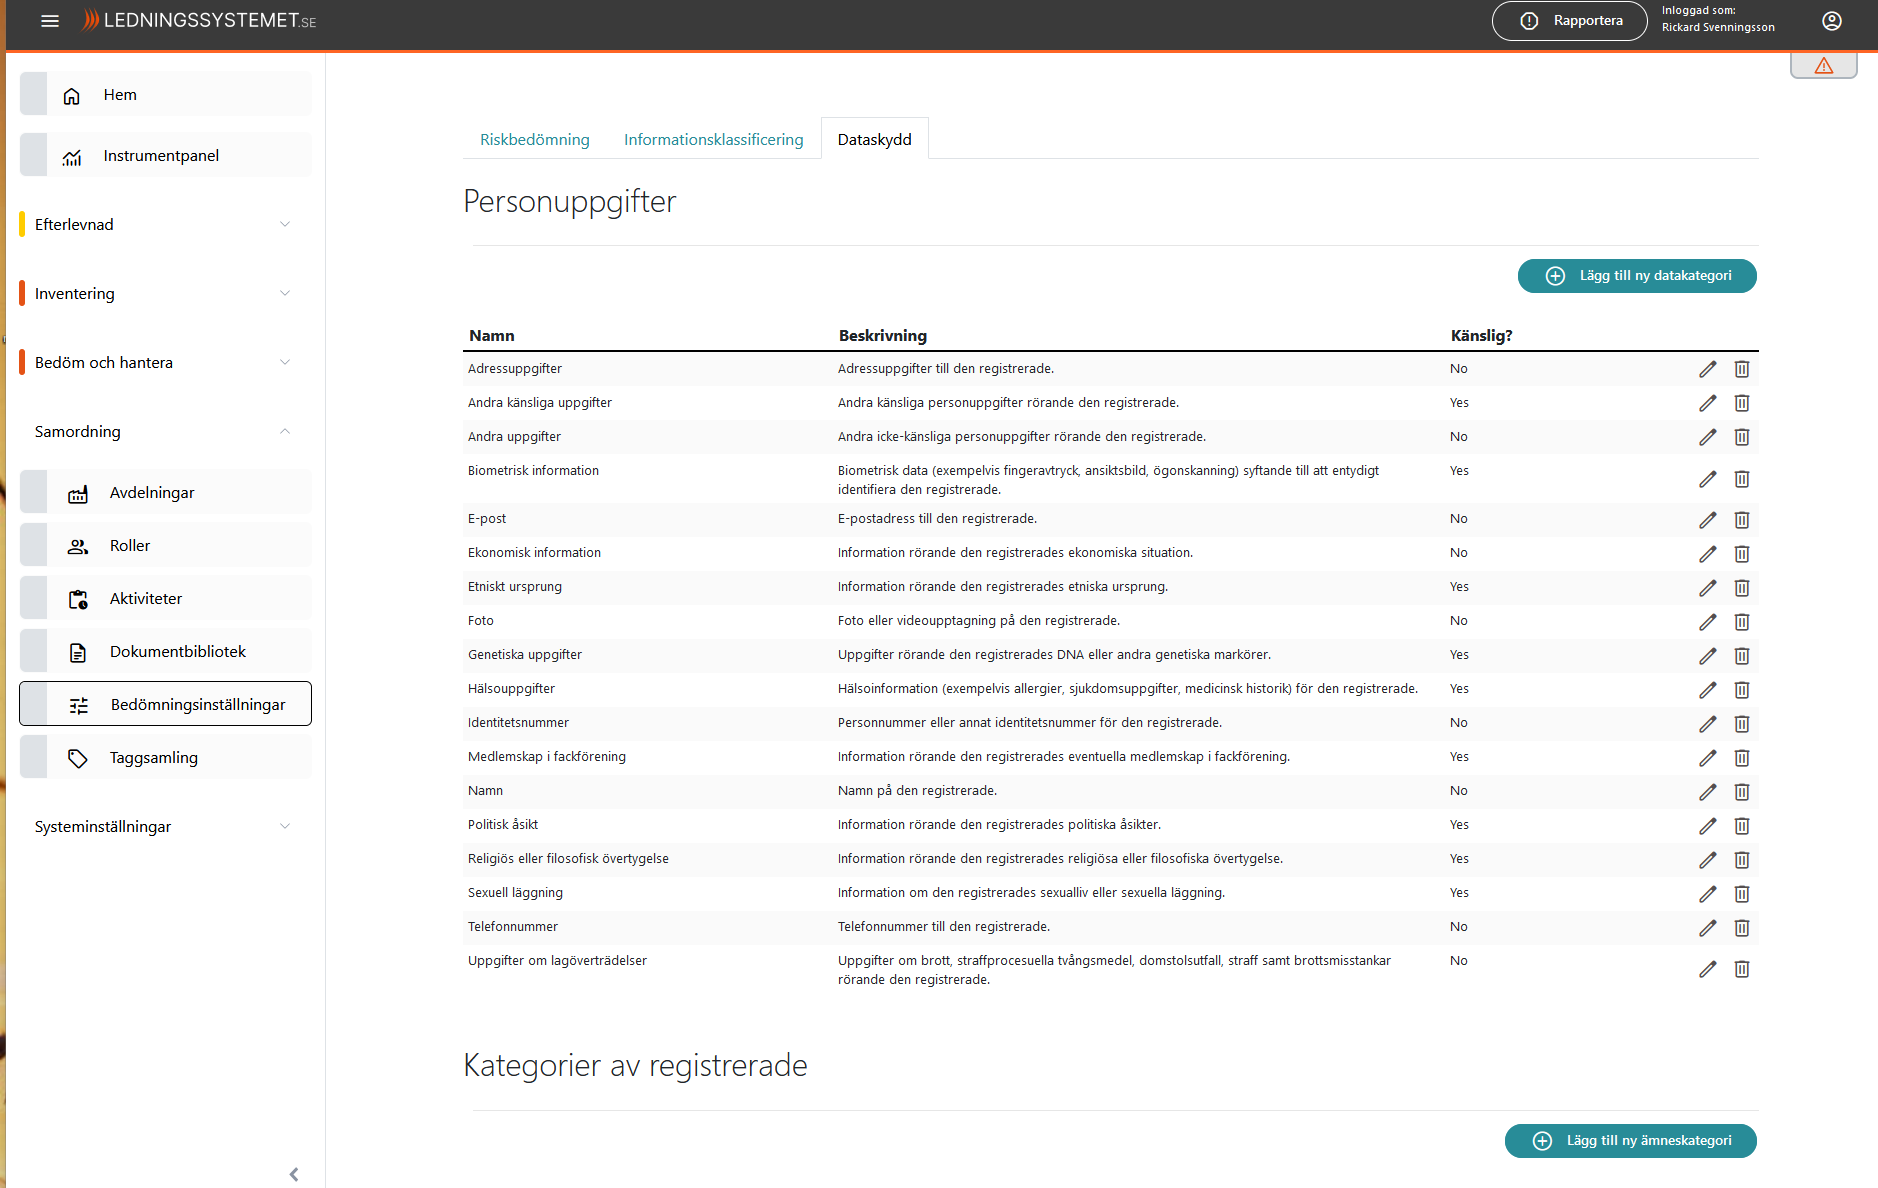The image size is (1878, 1188).
Task: Open the hamburger menu in top bar
Action: [50, 21]
